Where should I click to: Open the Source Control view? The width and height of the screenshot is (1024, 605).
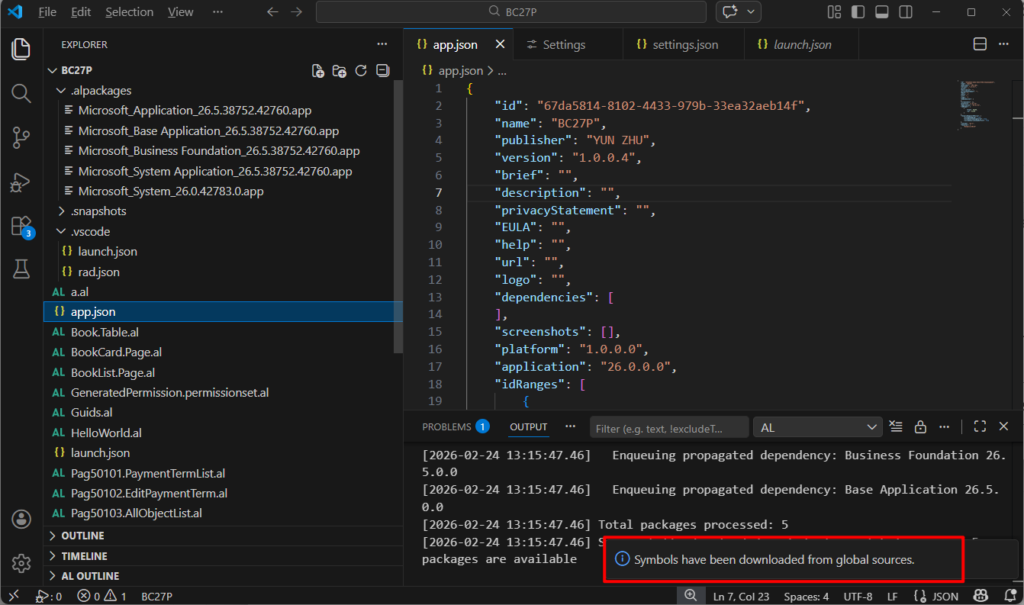click(21, 138)
